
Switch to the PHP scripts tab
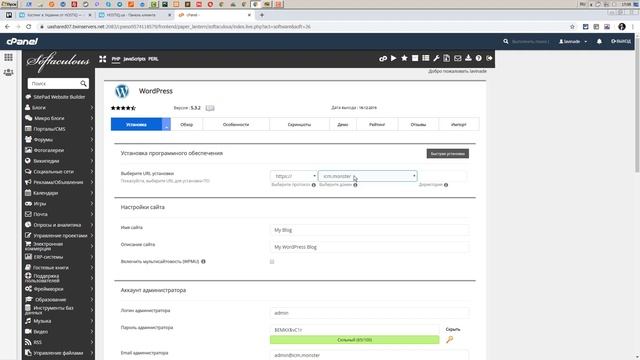pos(116,59)
